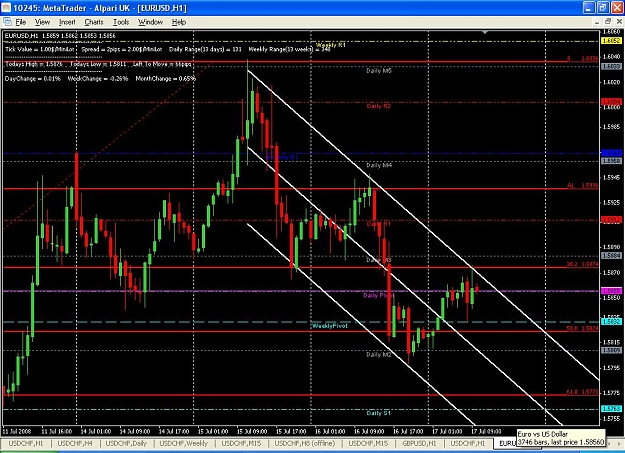Switch to the USDCHF,H8 (offline) tab
The height and width of the screenshot is (453, 625).
[305, 443]
